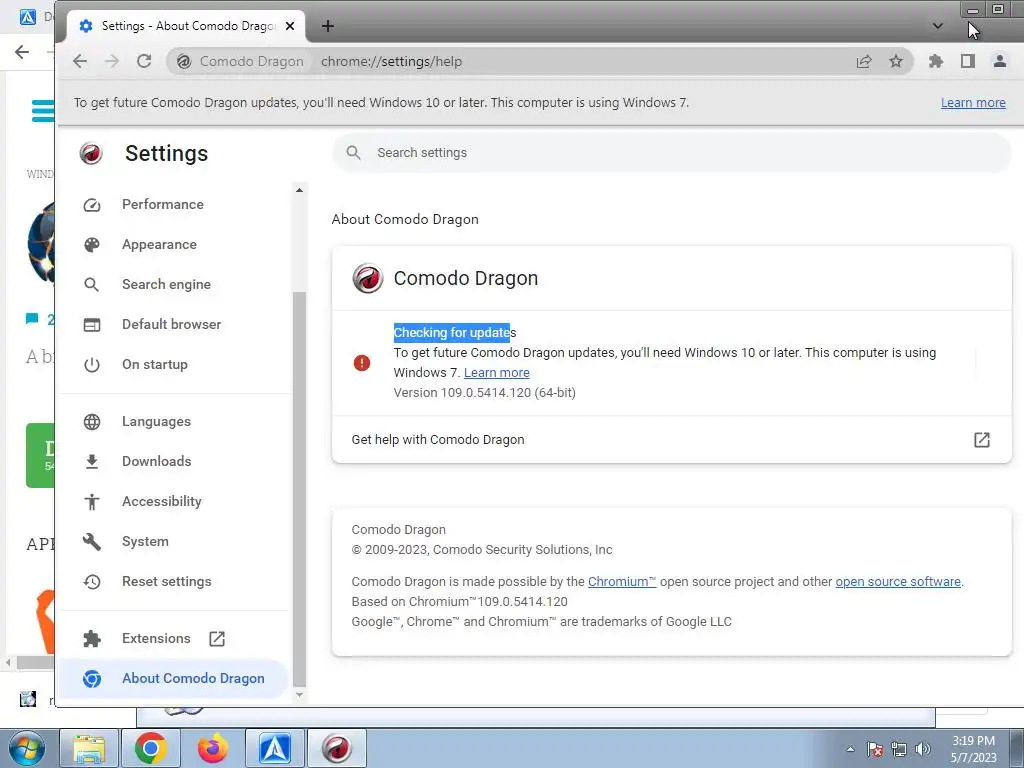Open the profile avatar menu

(1000, 61)
